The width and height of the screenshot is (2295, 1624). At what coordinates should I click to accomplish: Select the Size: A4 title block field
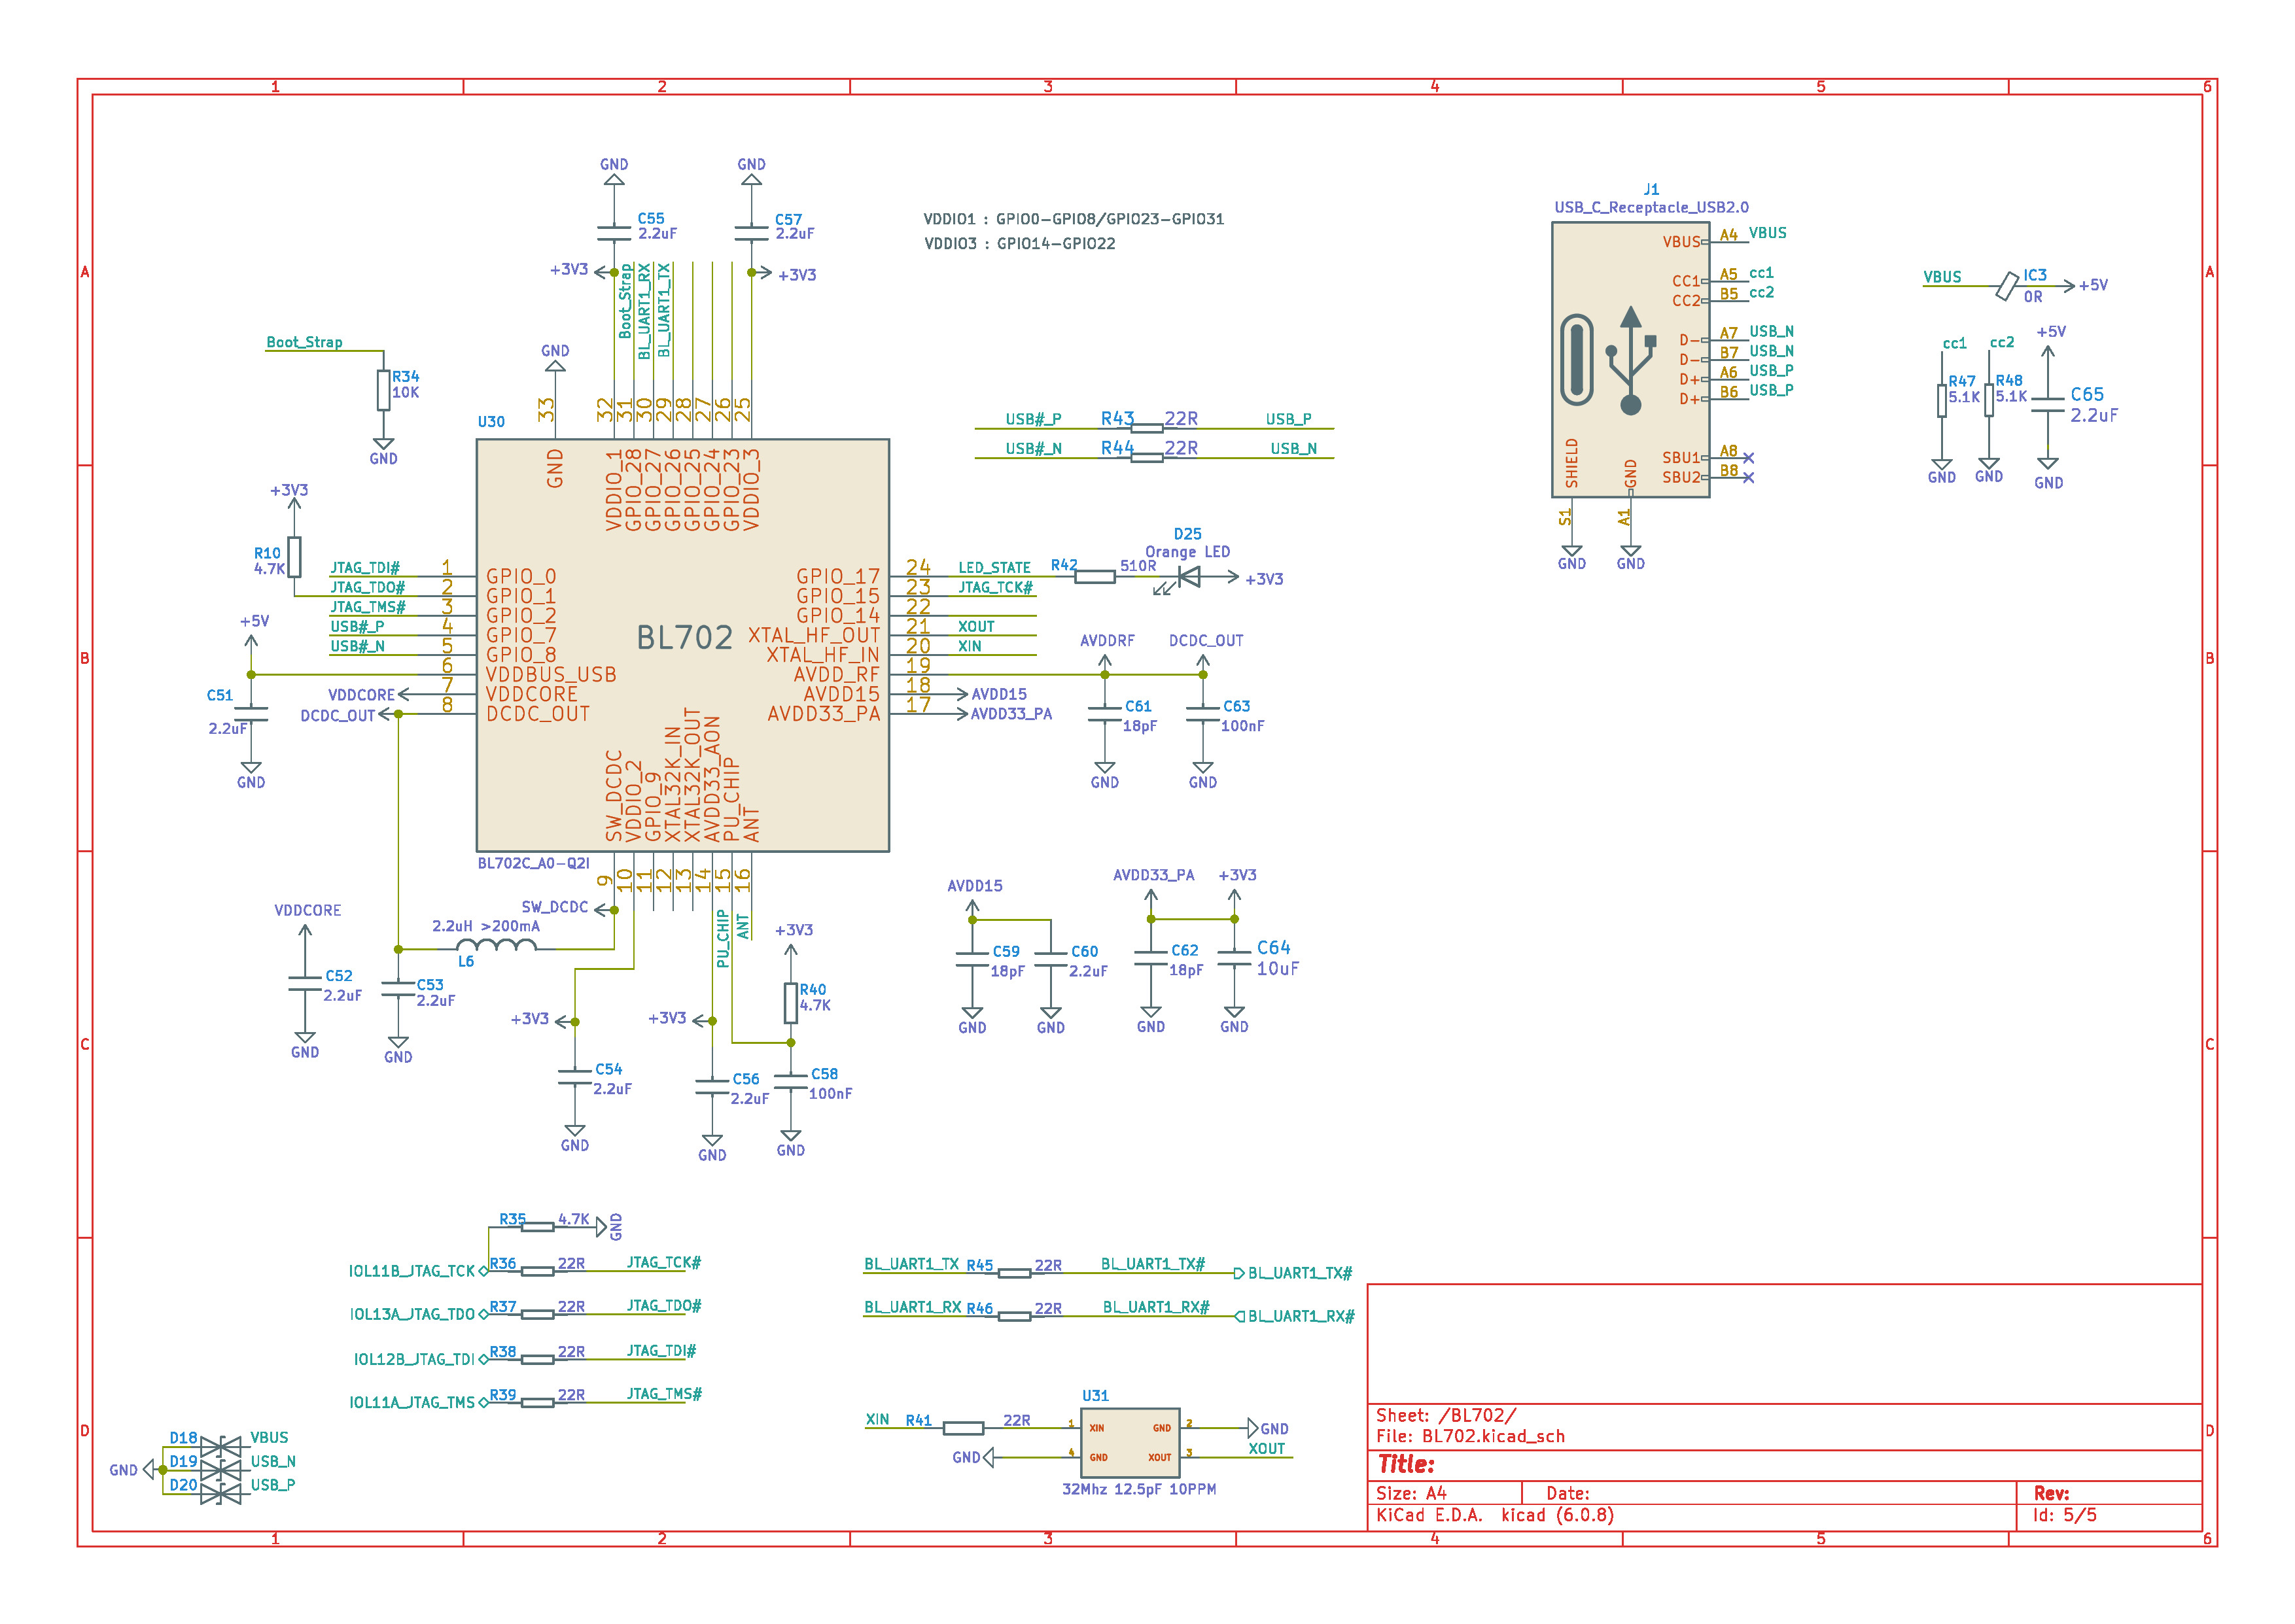1411,1493
